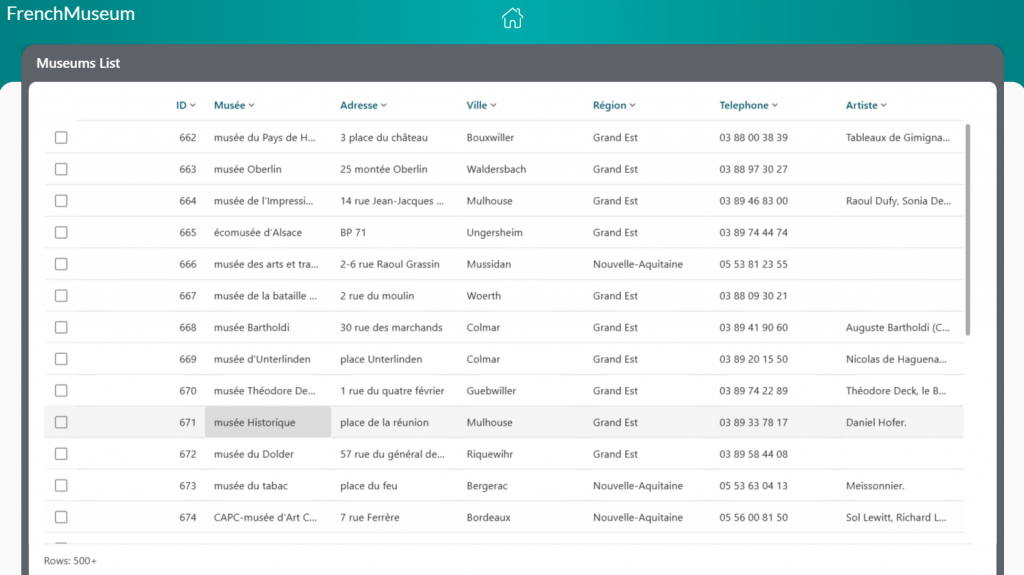Viewport: 1024px width, 575px height.
Task: Open the Artiste column header dropdown
Action: tap(884, 106)
